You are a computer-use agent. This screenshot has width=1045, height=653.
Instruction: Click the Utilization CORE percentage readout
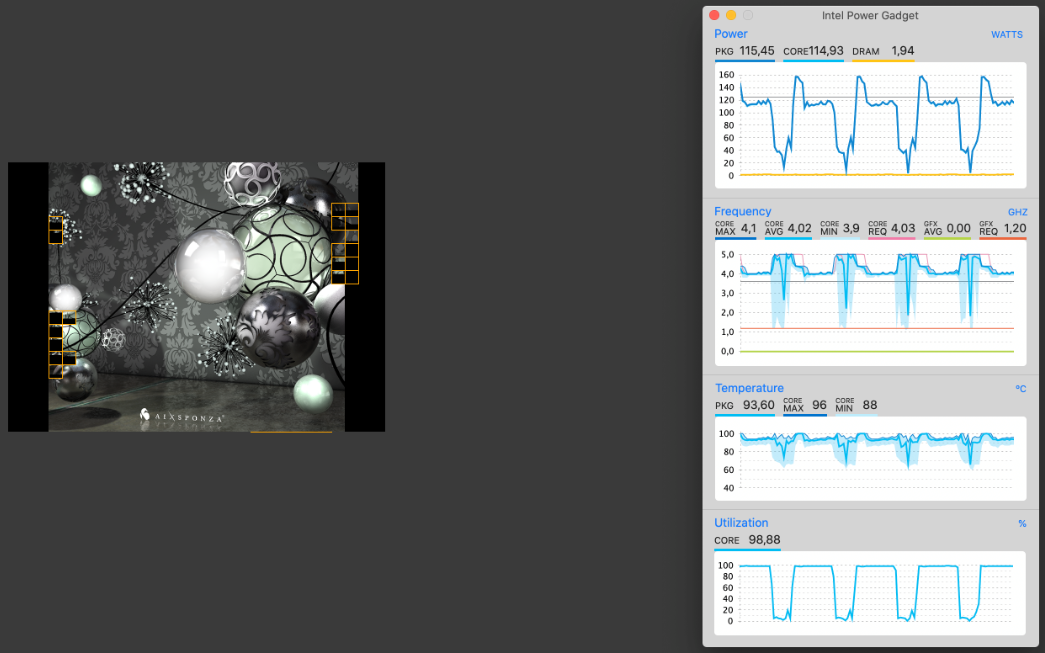(x=747, y=540)
